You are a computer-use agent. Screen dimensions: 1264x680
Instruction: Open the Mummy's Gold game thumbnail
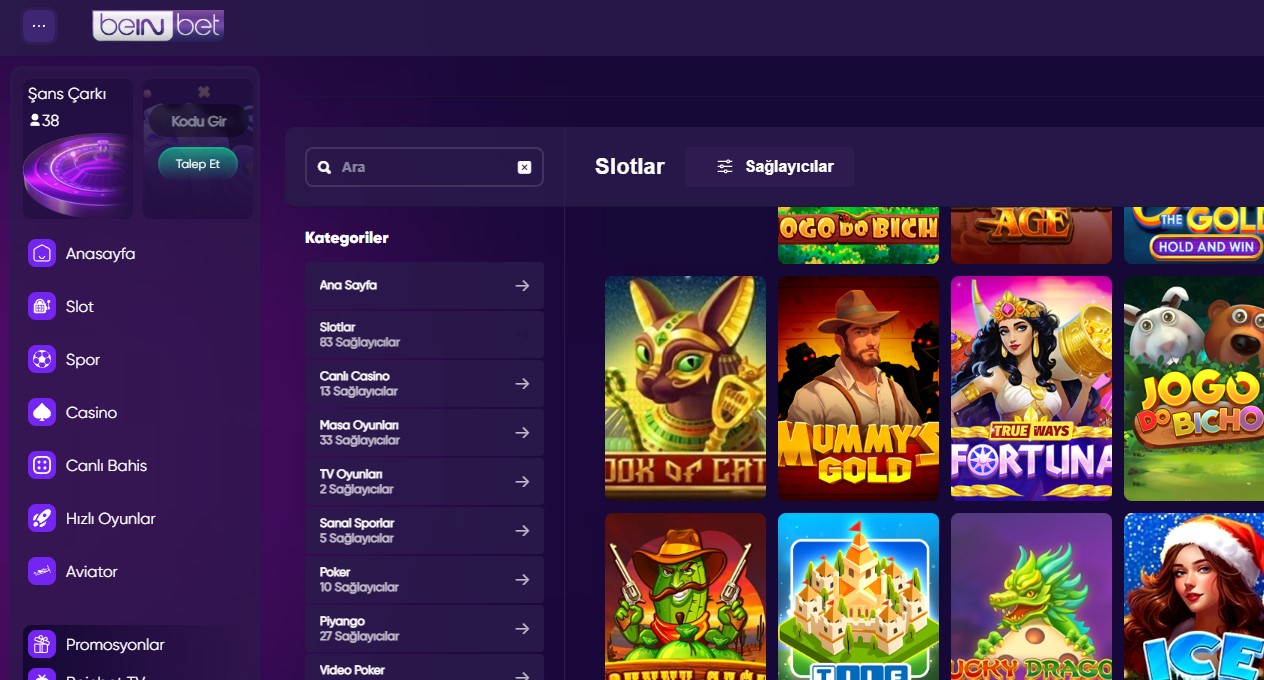pos(858,388)
